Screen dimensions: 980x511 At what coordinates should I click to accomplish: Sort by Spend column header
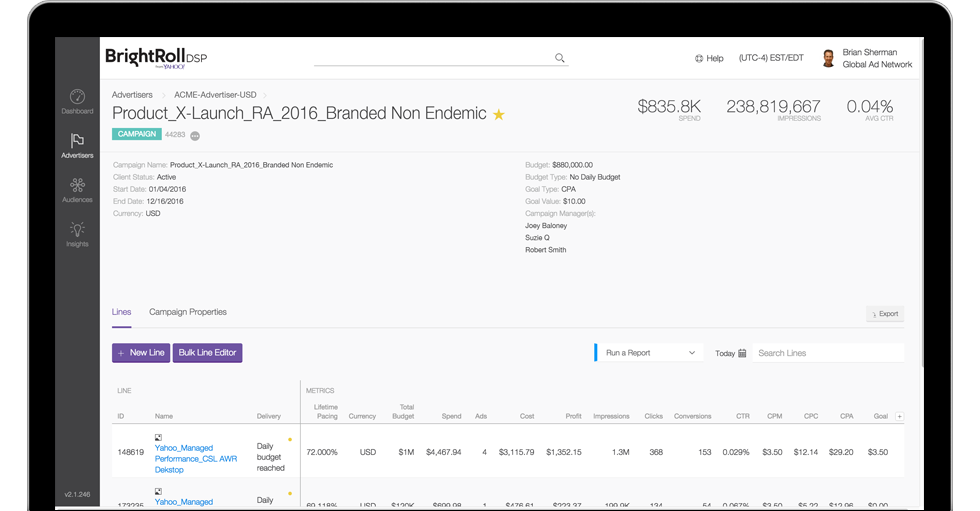pyautogui.click(x=451, y=416)
